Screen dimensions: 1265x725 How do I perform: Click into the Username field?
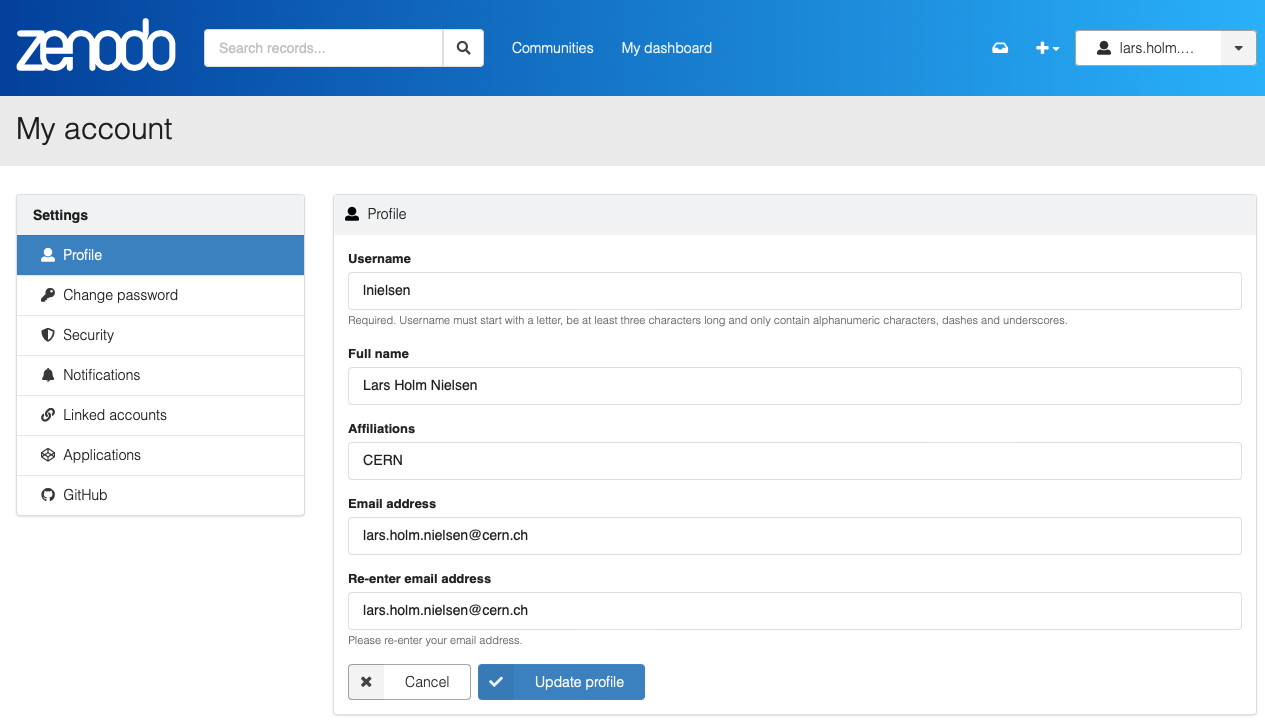(x=794, y=291)
